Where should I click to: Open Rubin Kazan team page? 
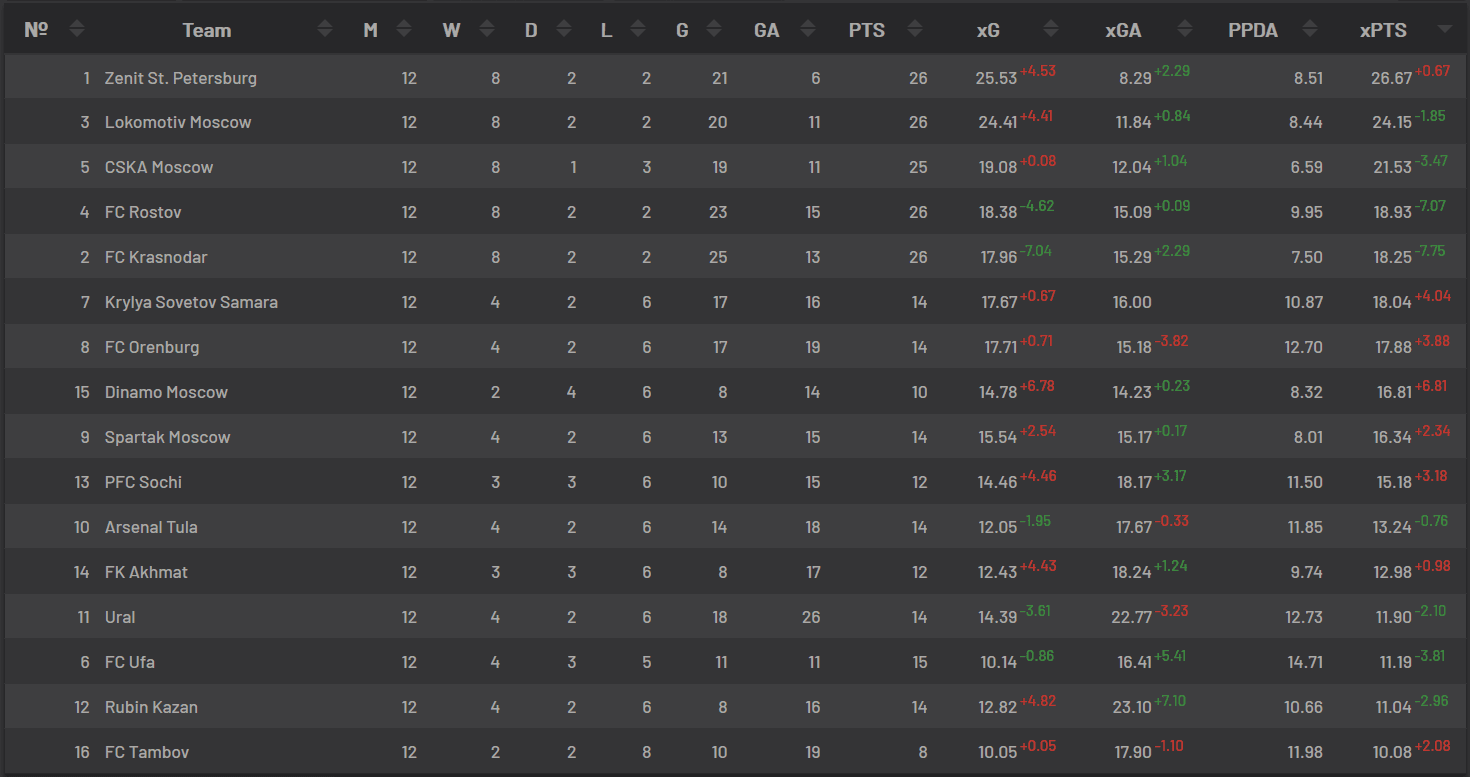(151, 707)
